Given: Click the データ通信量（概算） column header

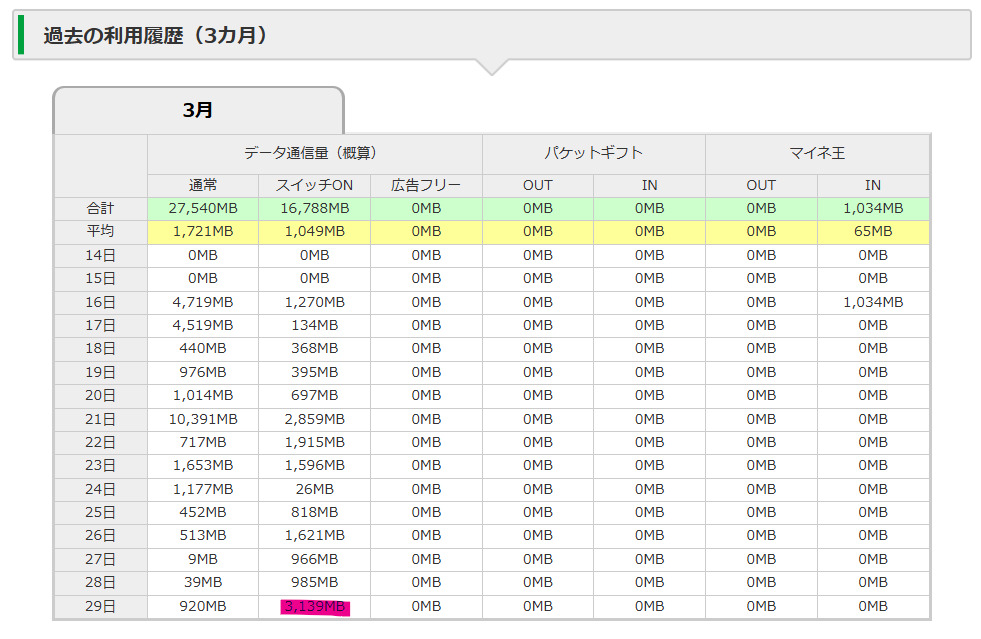Looking at the screenshot, I should pyautogui.click(x=314, y=153).
